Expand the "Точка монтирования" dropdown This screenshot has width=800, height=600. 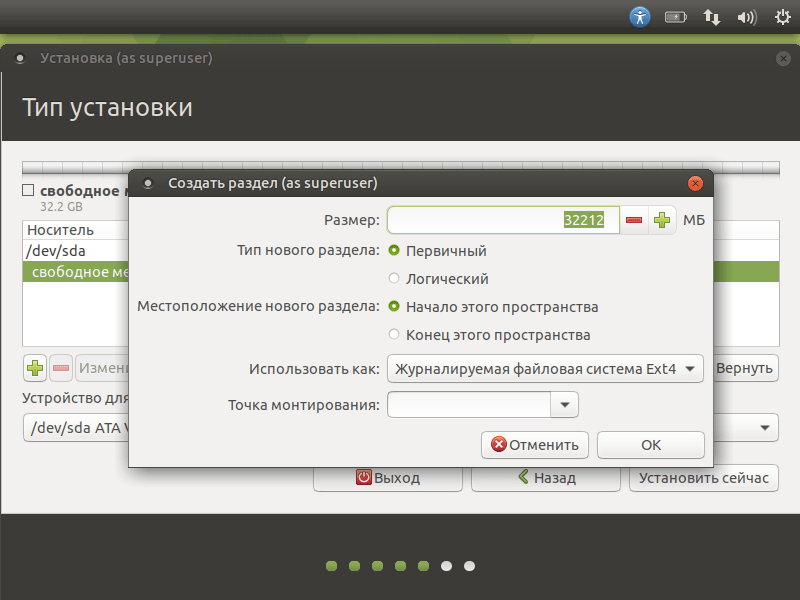click(x=564, y=404)
